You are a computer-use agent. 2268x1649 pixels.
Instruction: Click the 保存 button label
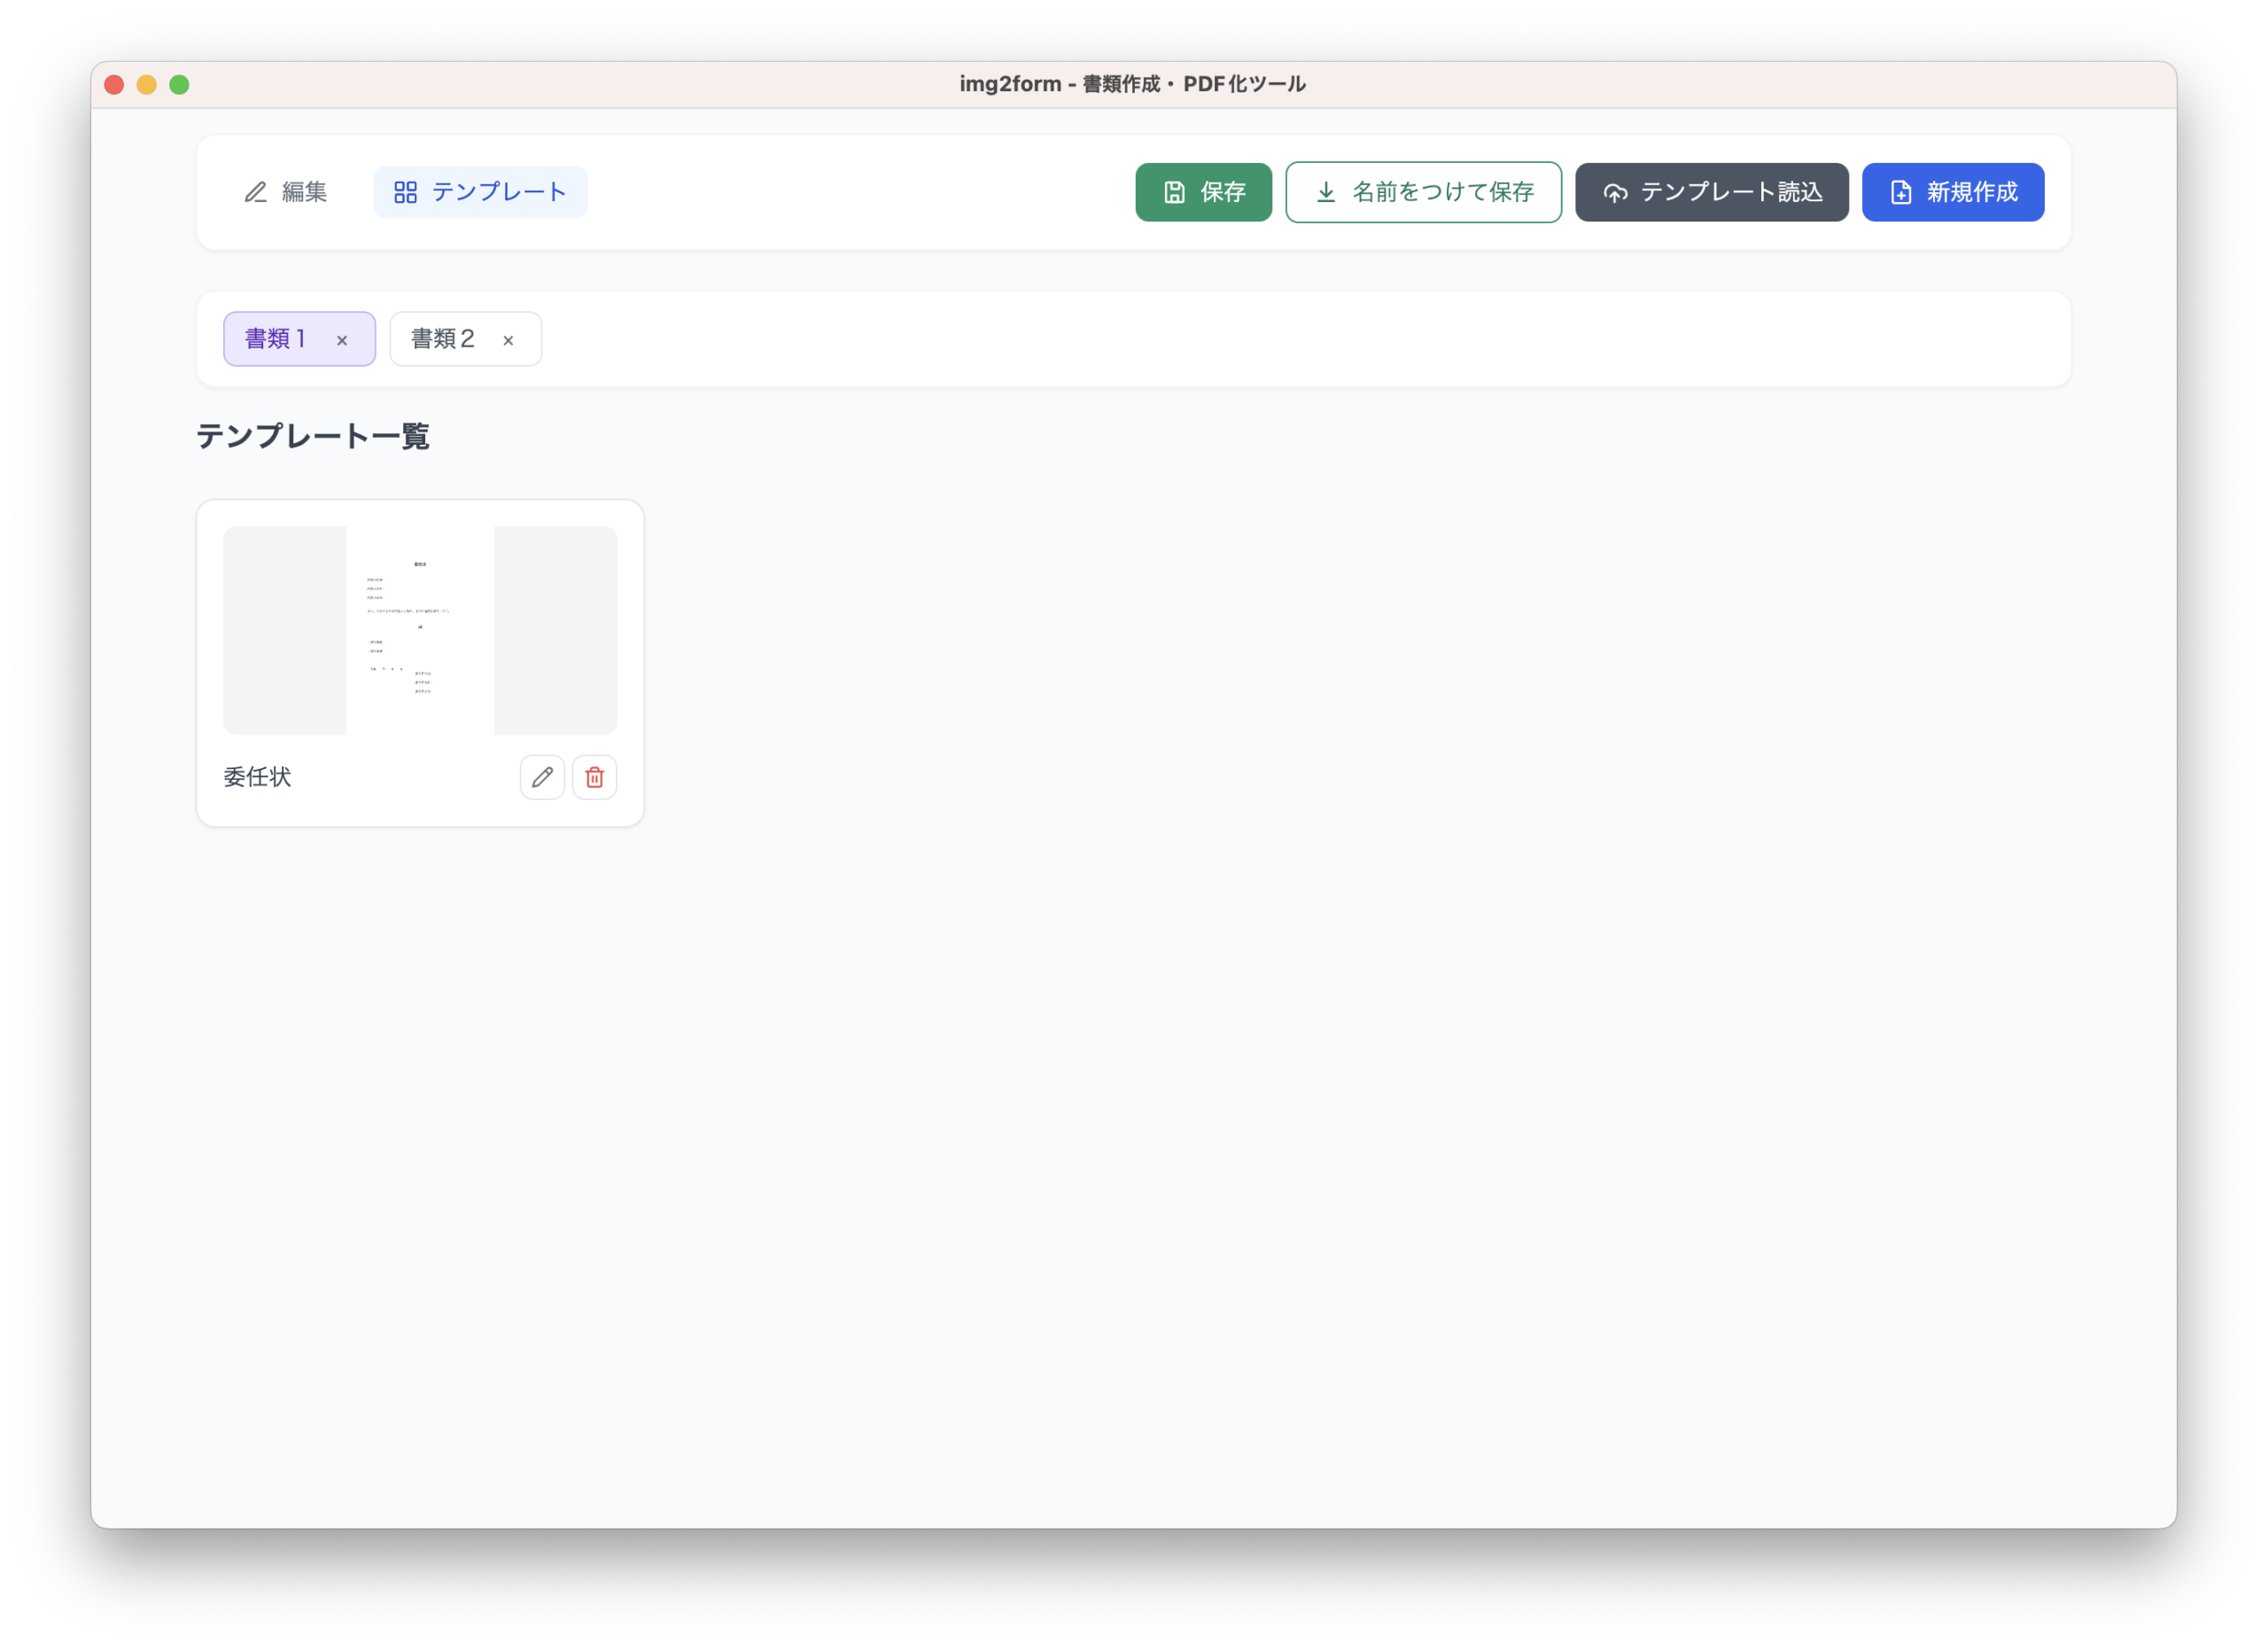coord(1222,192)
